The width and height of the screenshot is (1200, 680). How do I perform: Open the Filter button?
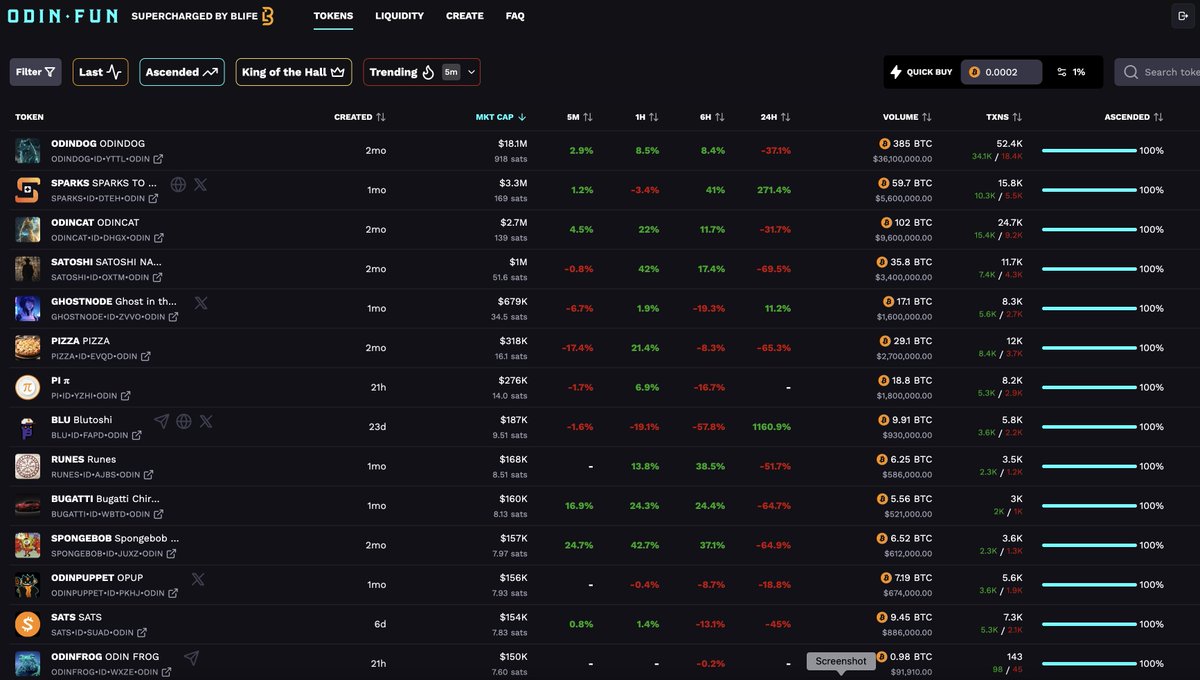point(36,72)
